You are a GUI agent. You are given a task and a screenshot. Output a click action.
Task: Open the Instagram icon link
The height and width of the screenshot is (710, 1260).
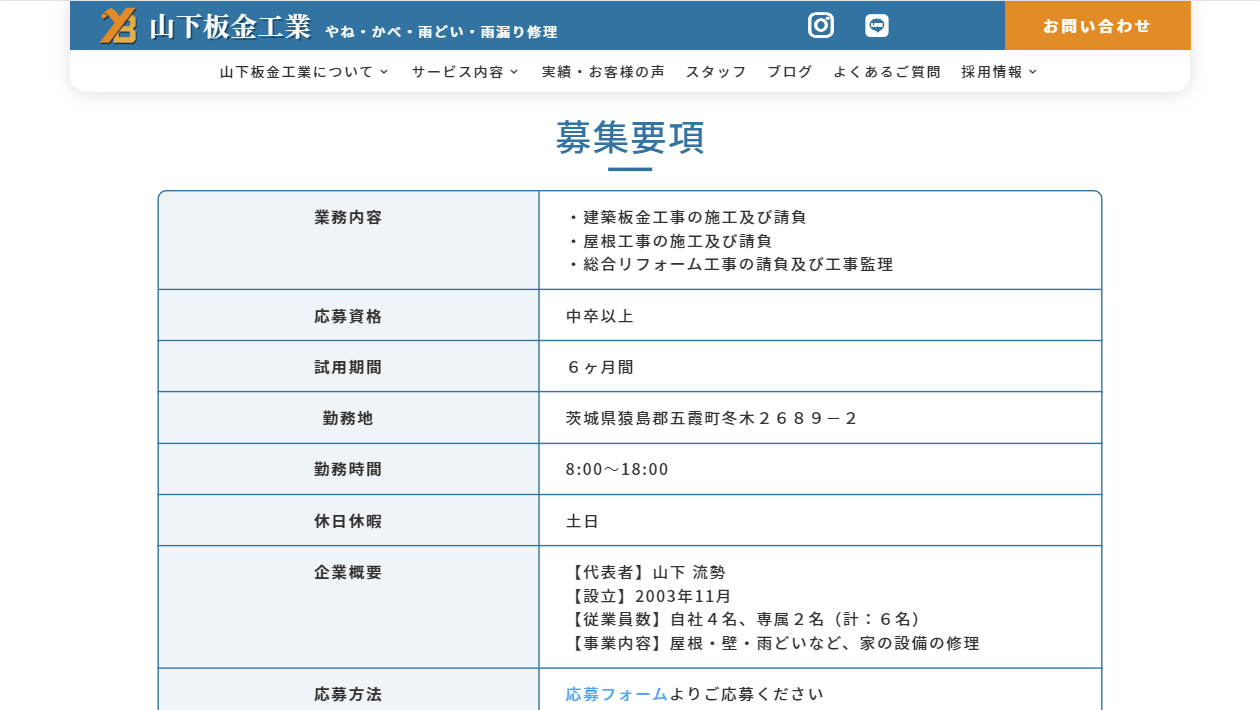pos(821,26)
